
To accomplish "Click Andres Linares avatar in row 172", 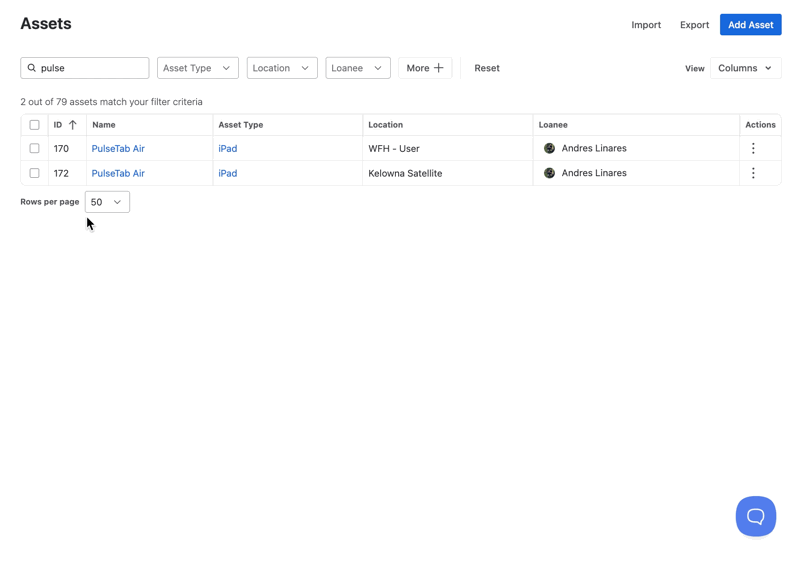I will point(549,173).
